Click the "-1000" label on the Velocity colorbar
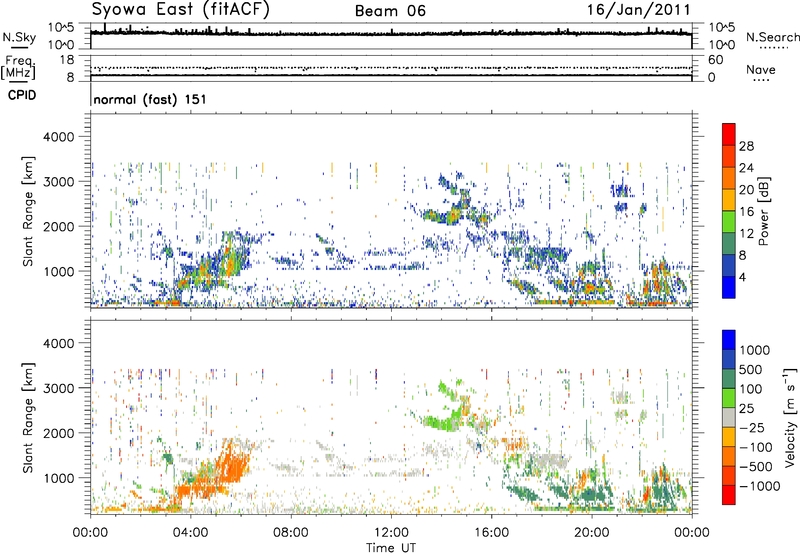 [x=759, y=486]
